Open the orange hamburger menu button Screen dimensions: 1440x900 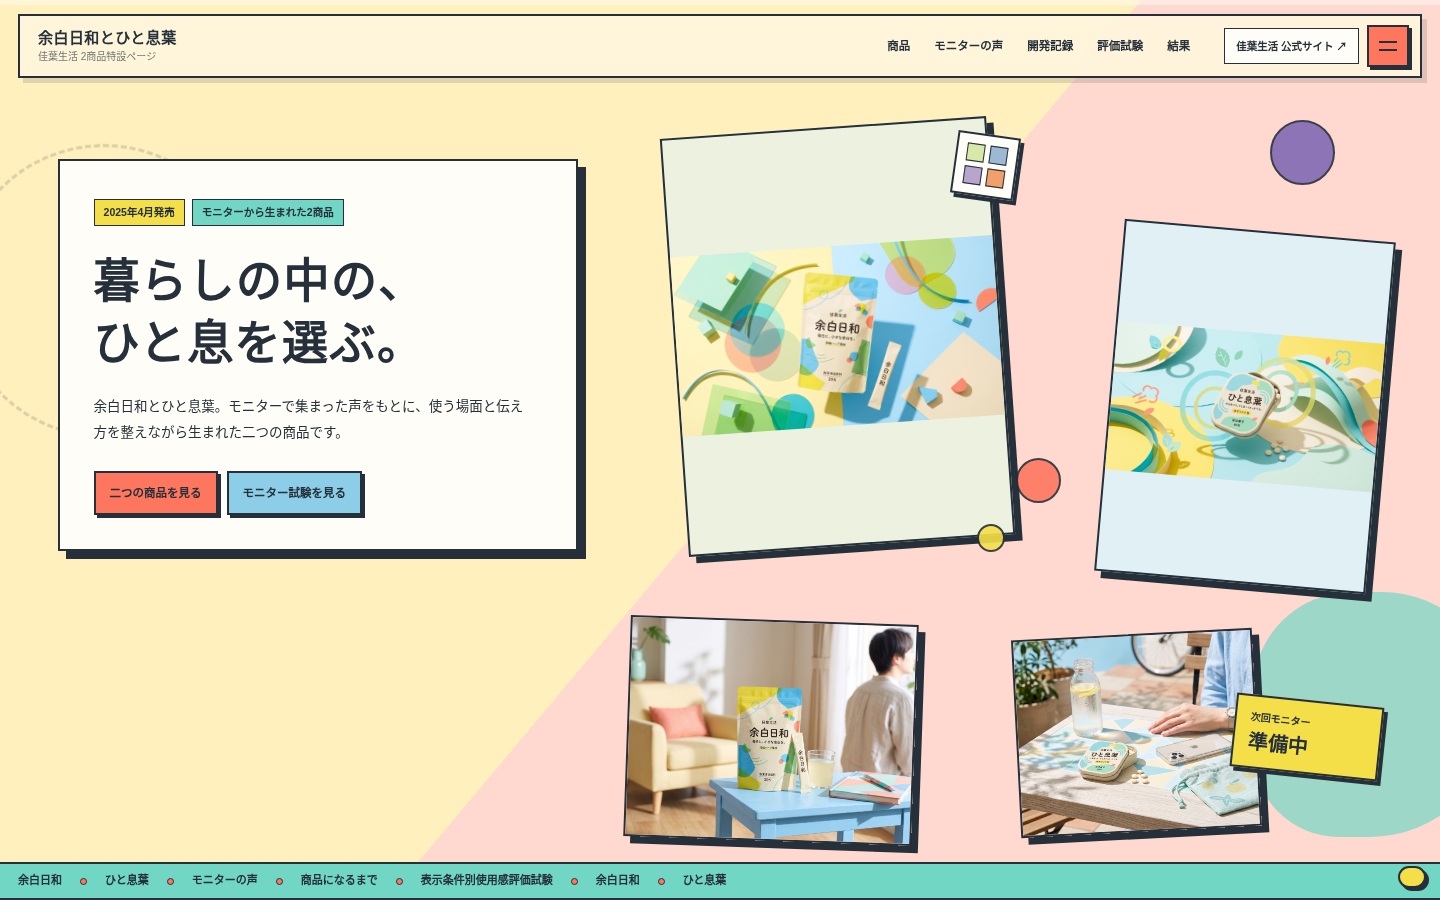(x=1387, y=46)
